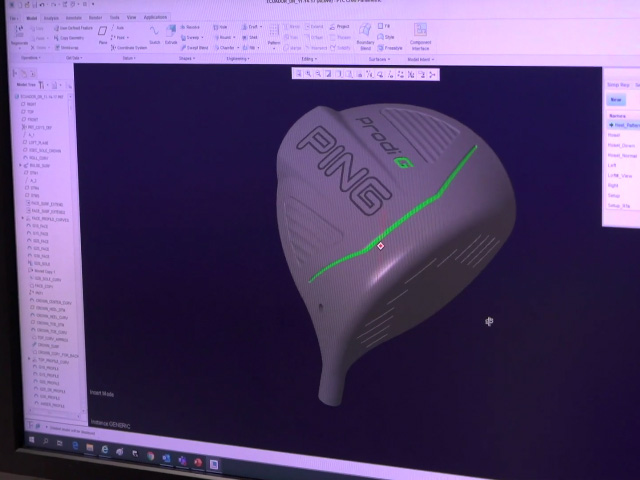Select Moved Copy 1 in the model tree
This screenshot has height=480, width=640.
pos(42,271)
